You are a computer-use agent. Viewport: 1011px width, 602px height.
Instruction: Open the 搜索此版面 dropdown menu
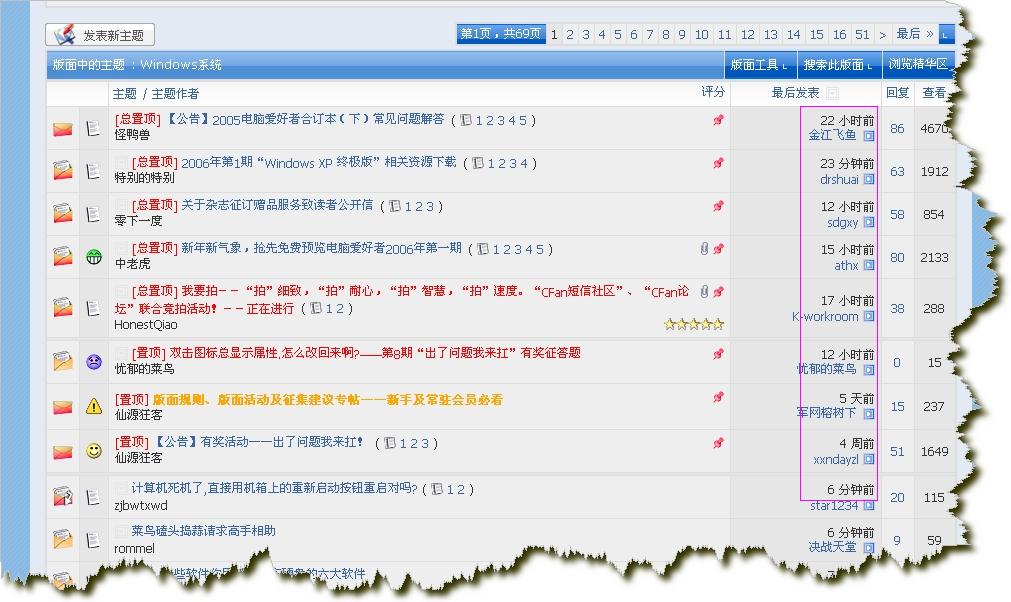(x=838, y=64)
